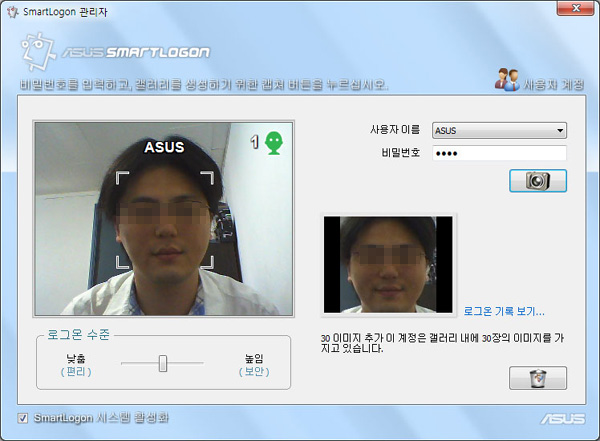Screen dimensions: 600x441
Task: Open the 사용자 계정 user accounts icon
Action: point(507,80)
